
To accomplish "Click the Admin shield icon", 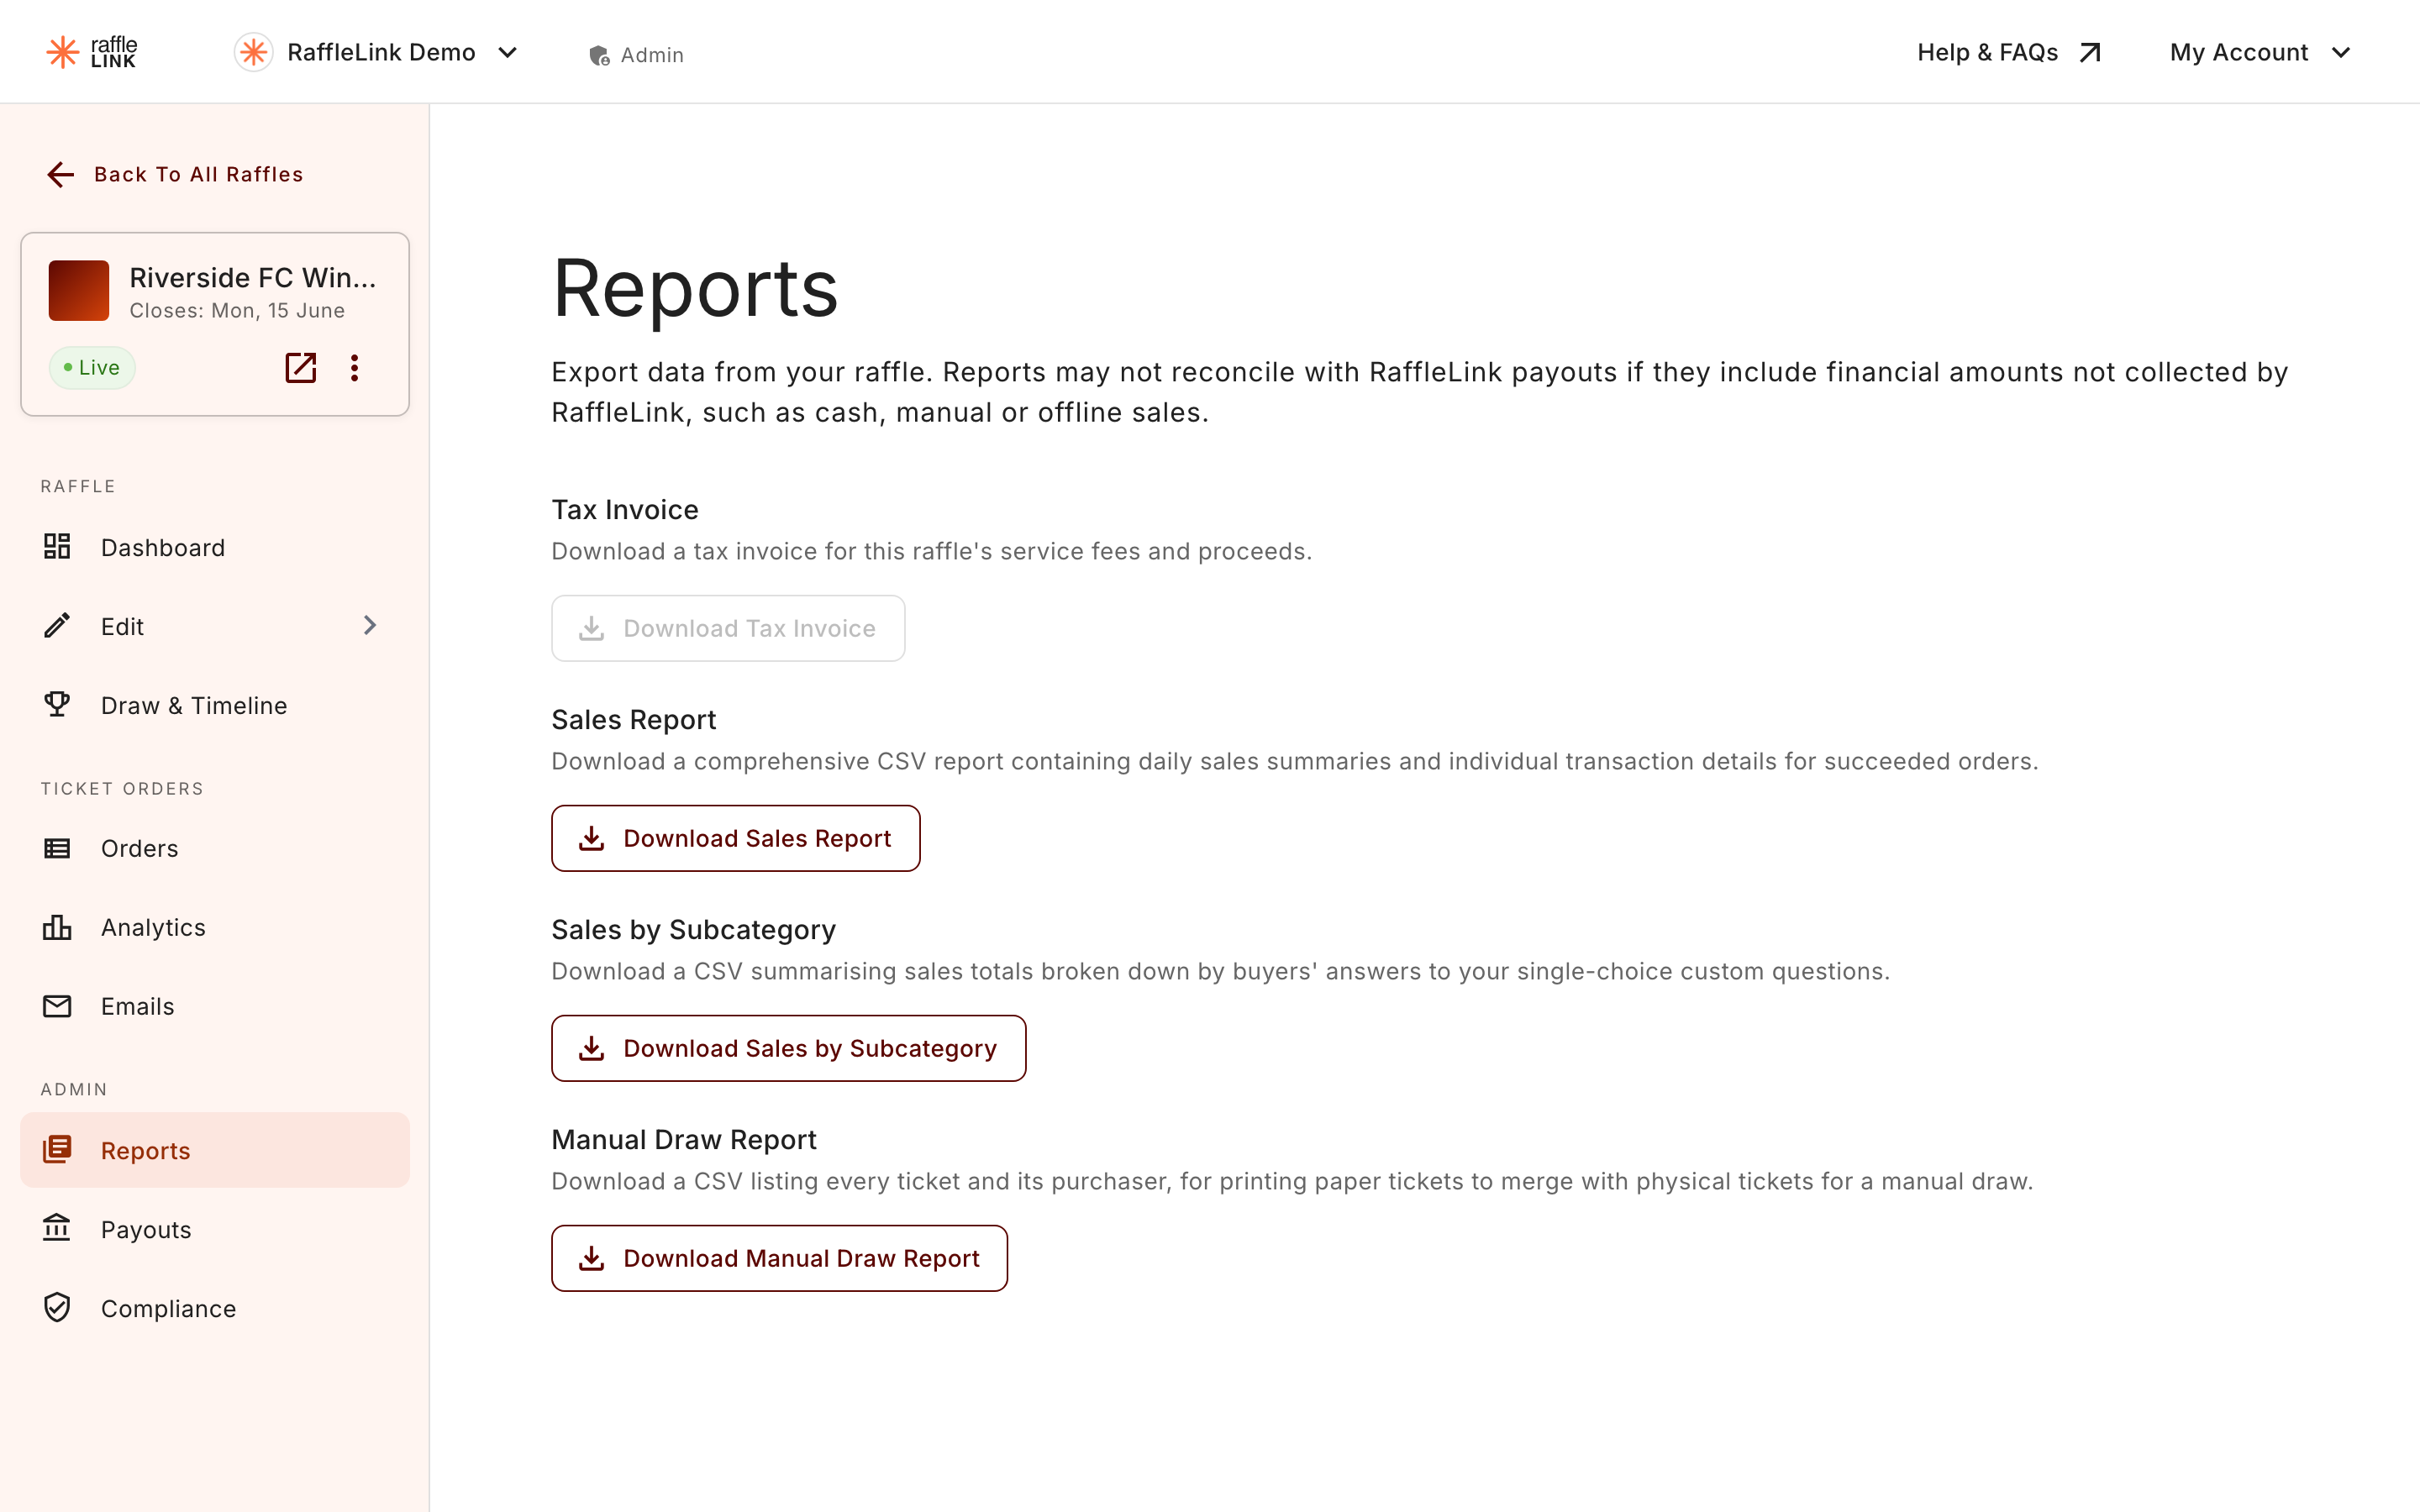I will [x=599, y=55].
